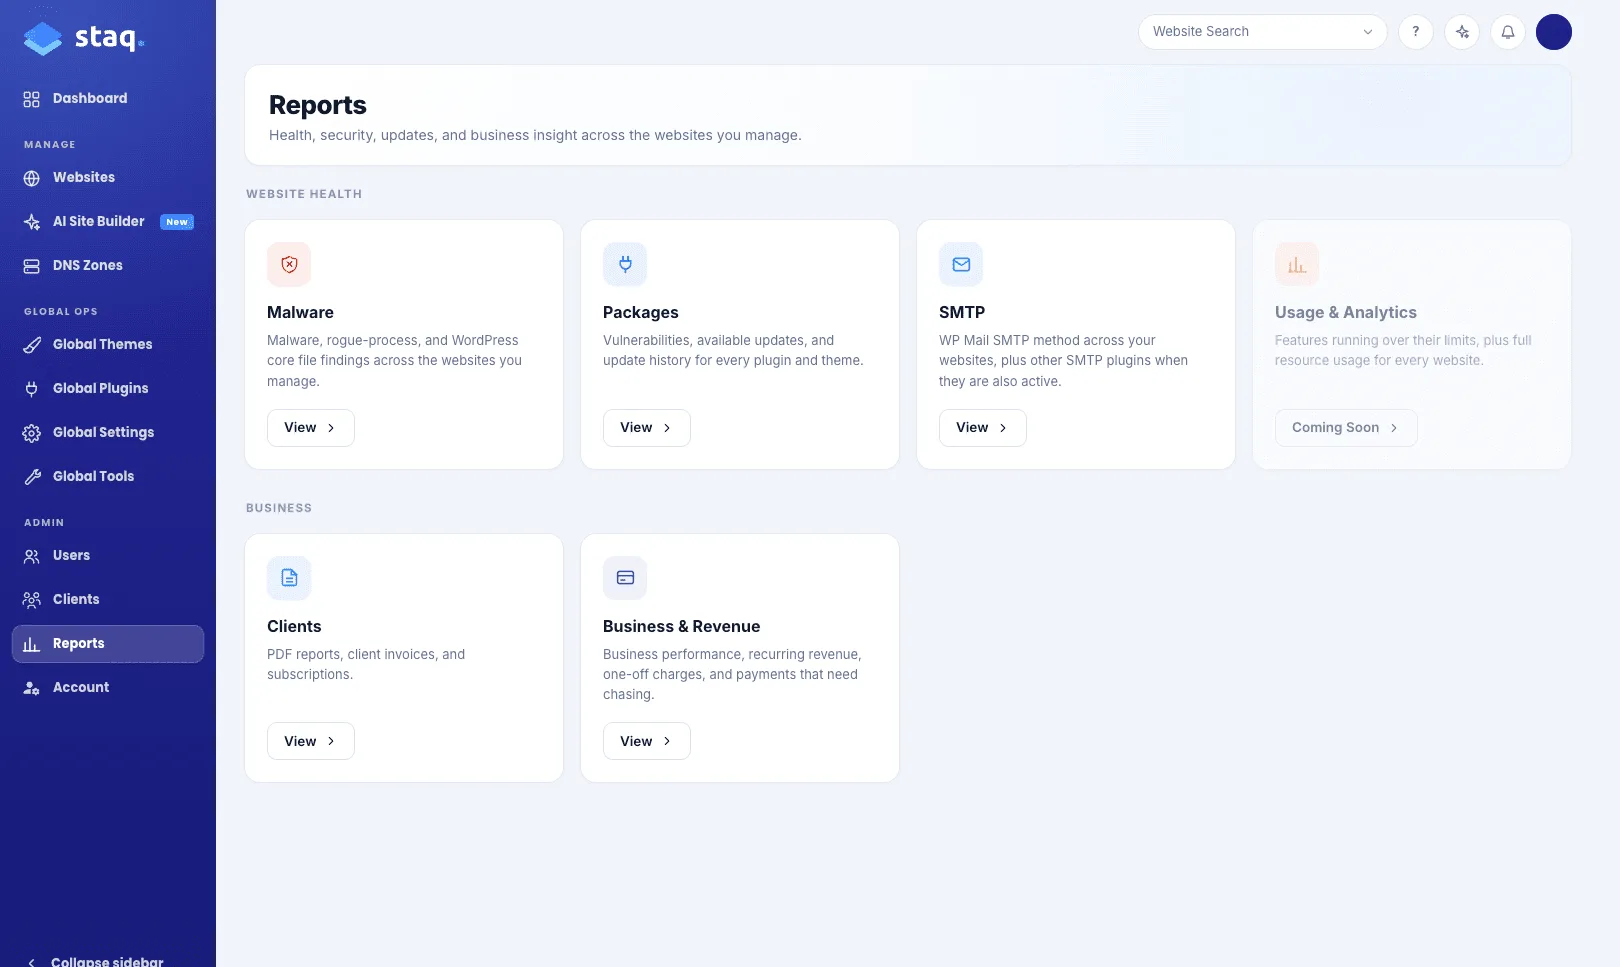The width and height of the screenshot is (1620, 967).
Task: Click the Malware card title
Action: [300, 313]
